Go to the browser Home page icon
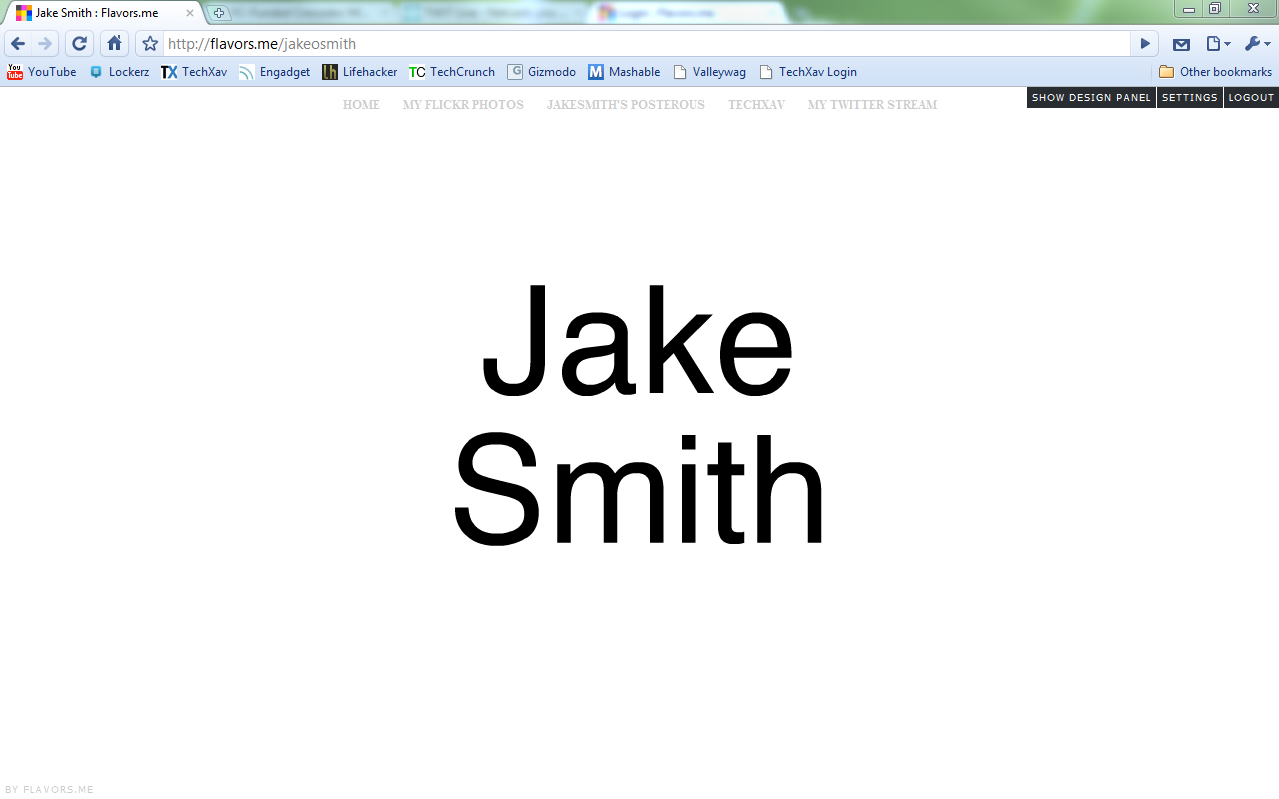Screen dimensions: 1279x799 [114, 44]
